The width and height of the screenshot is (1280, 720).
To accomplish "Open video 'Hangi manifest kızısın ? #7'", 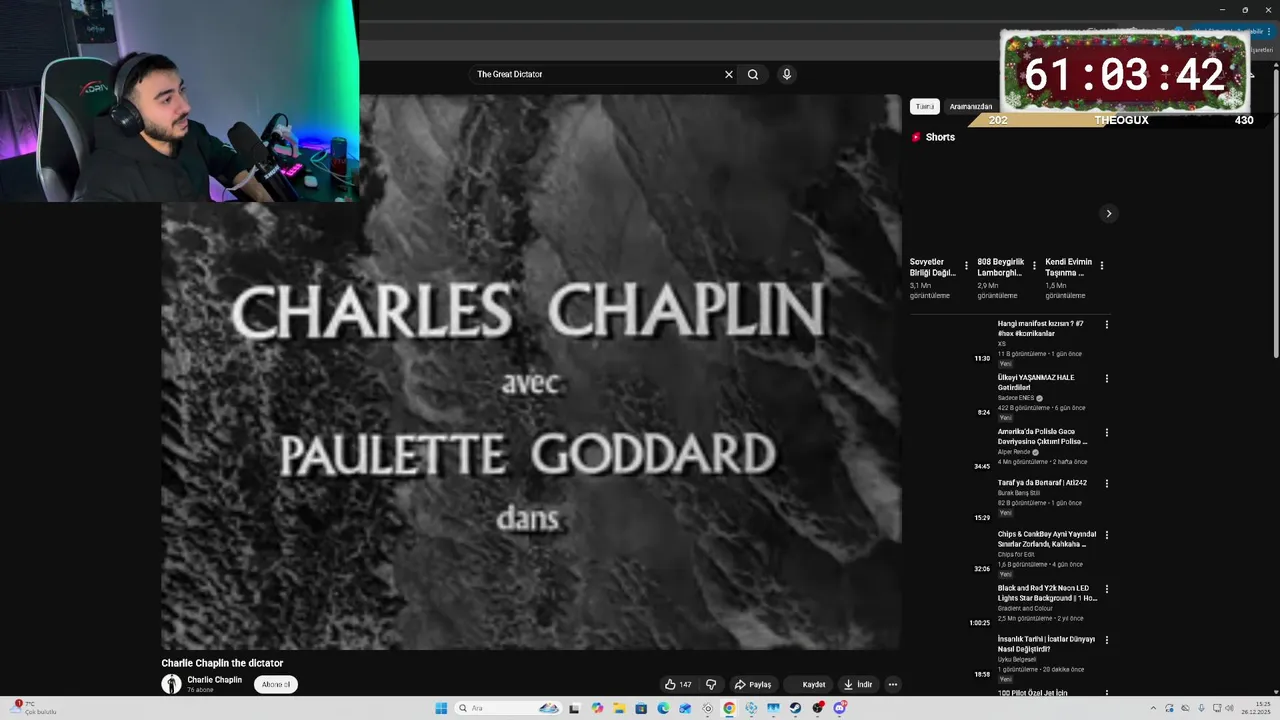I will coord(1041,329).
